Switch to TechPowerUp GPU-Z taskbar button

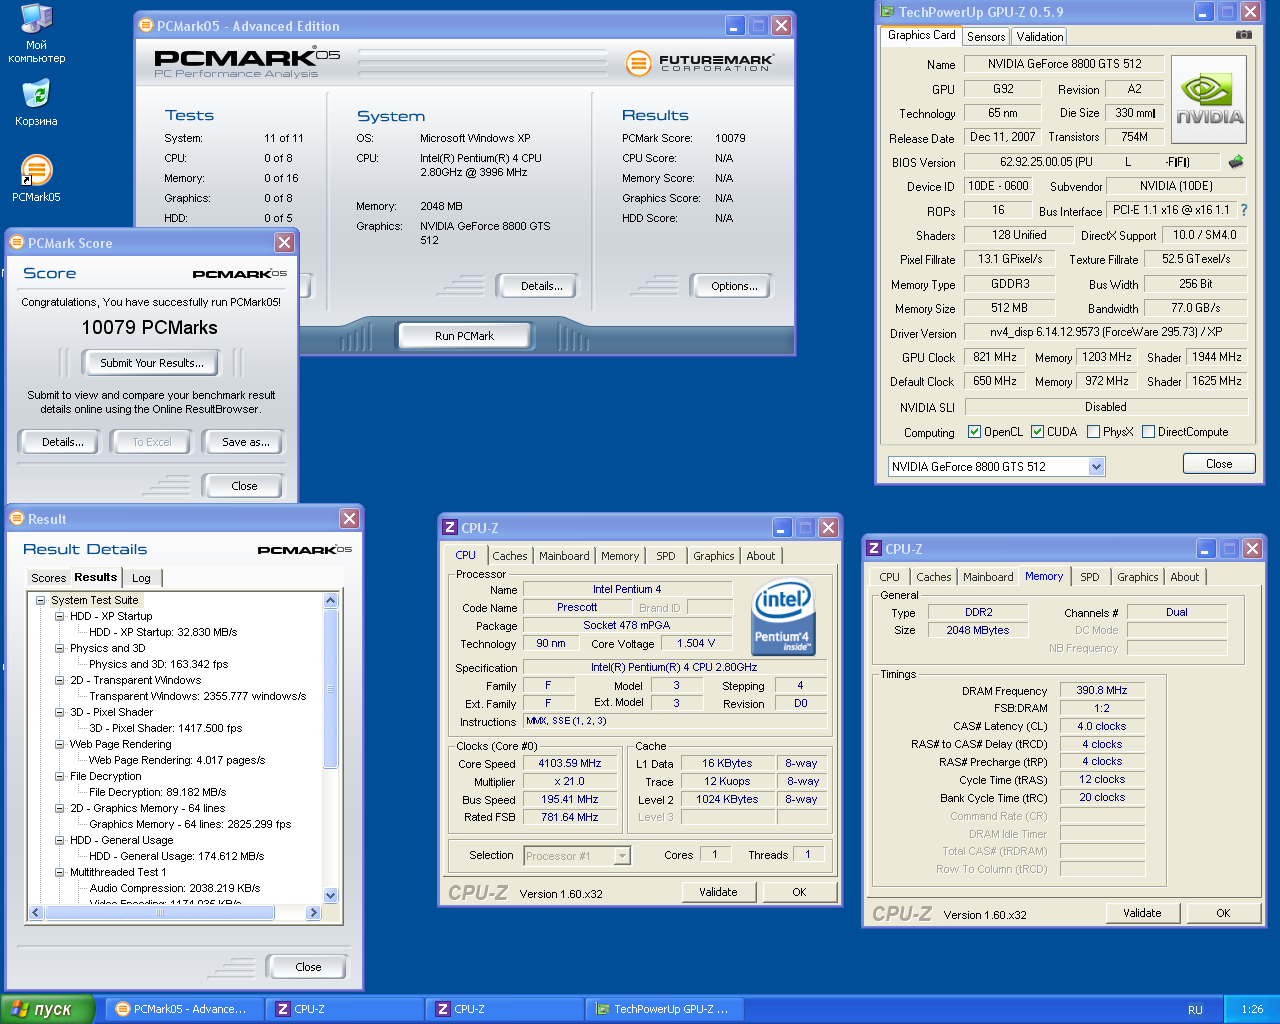664,1010
